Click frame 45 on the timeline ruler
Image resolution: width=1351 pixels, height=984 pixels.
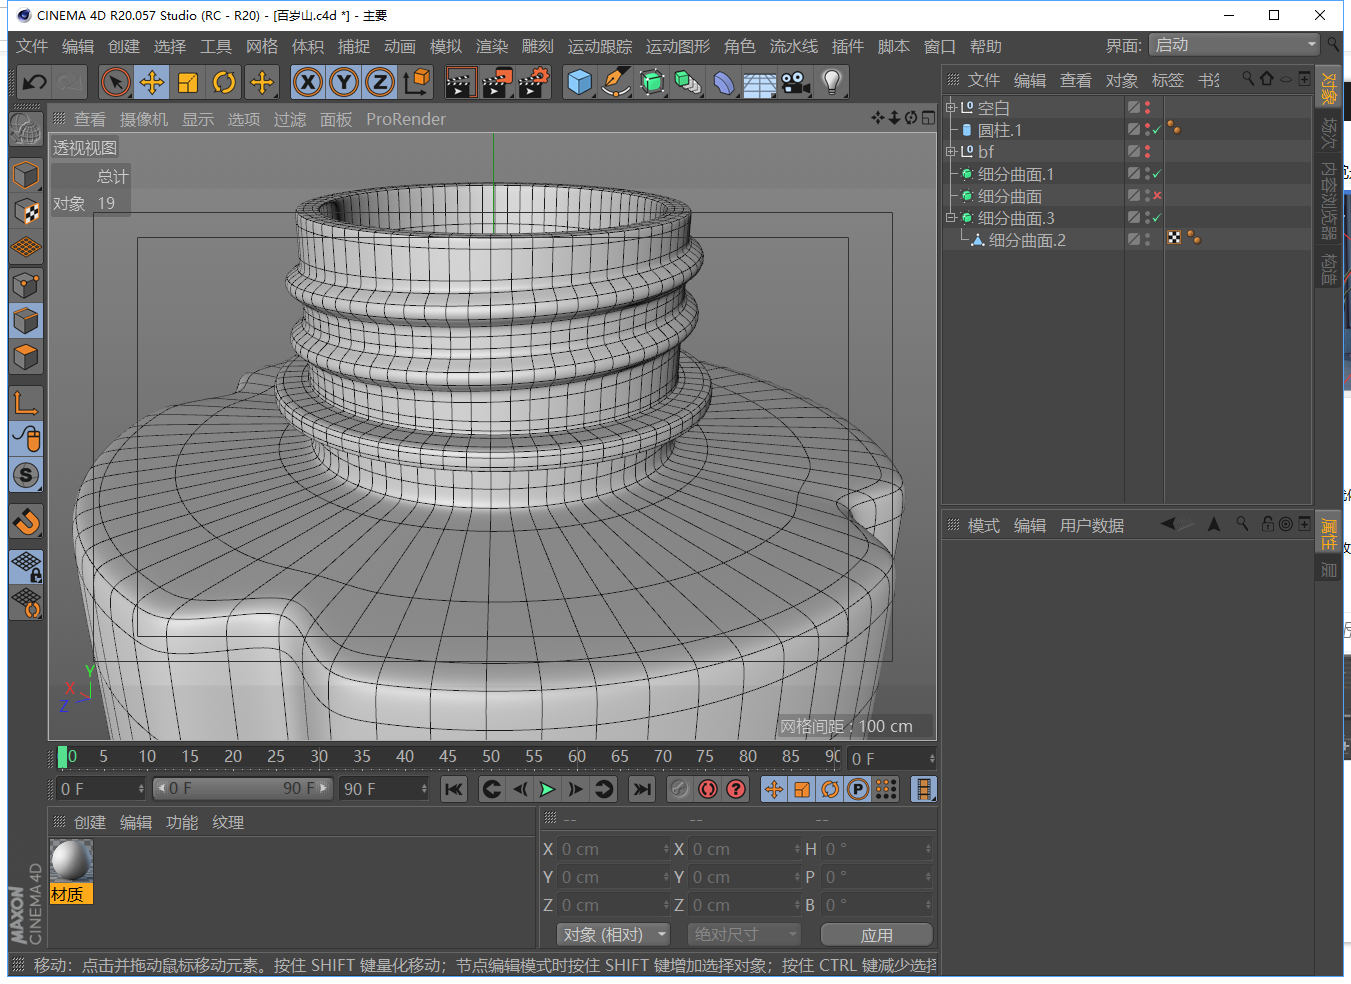pyautogui.click(x=447, y=756)
